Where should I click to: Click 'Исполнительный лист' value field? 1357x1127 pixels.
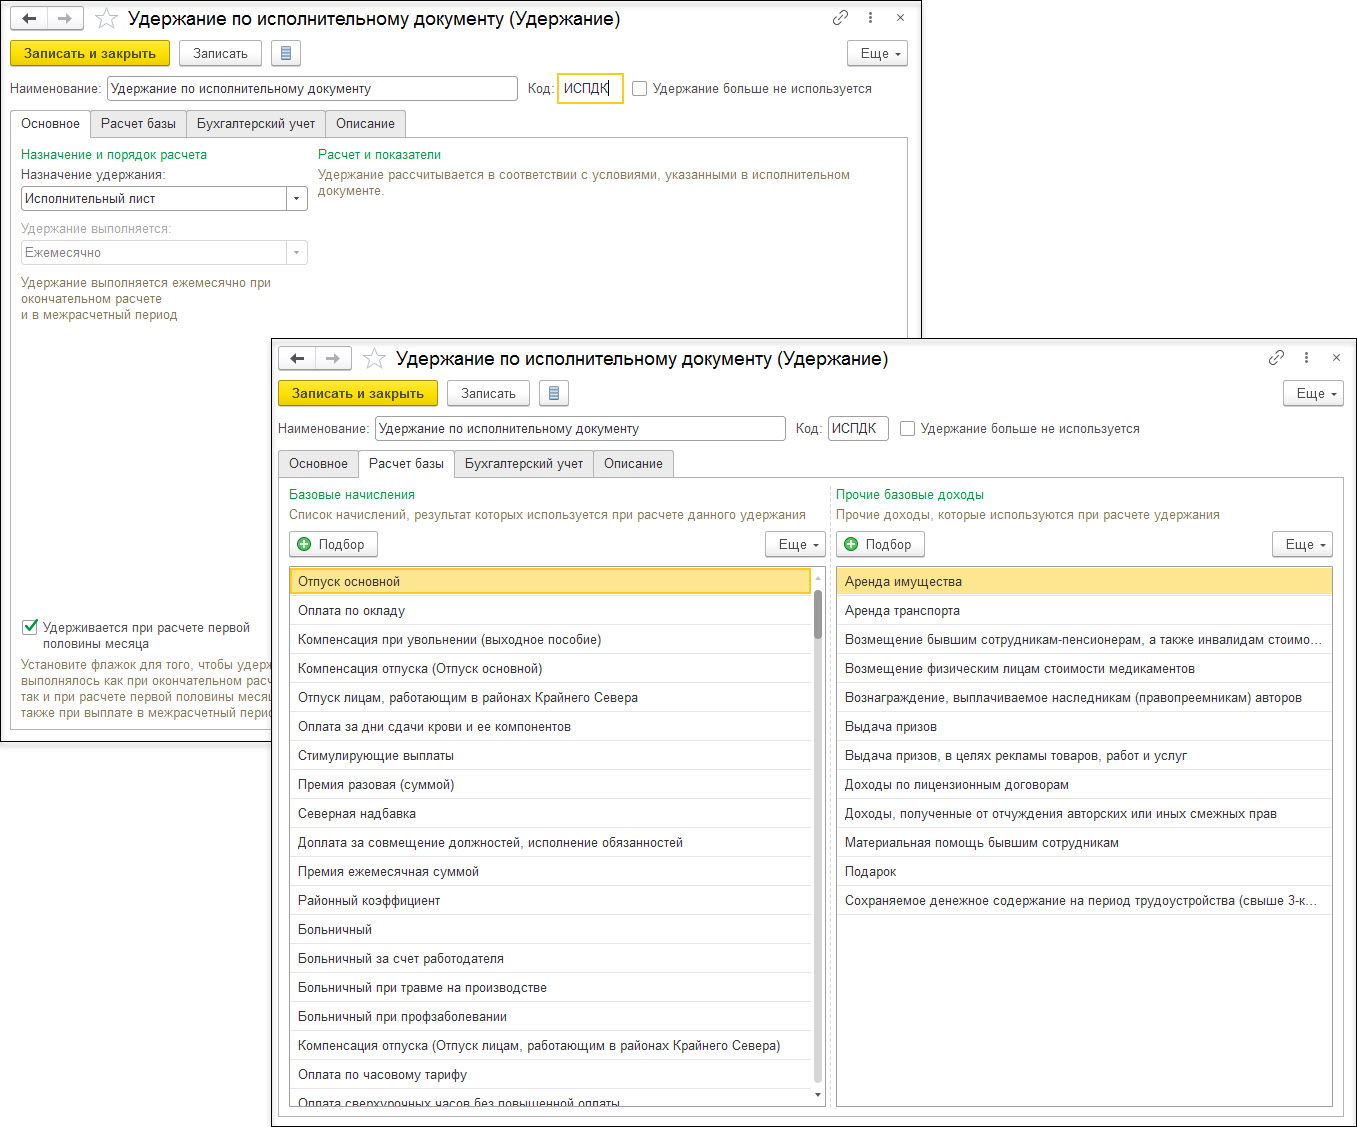tap(154, 198)
